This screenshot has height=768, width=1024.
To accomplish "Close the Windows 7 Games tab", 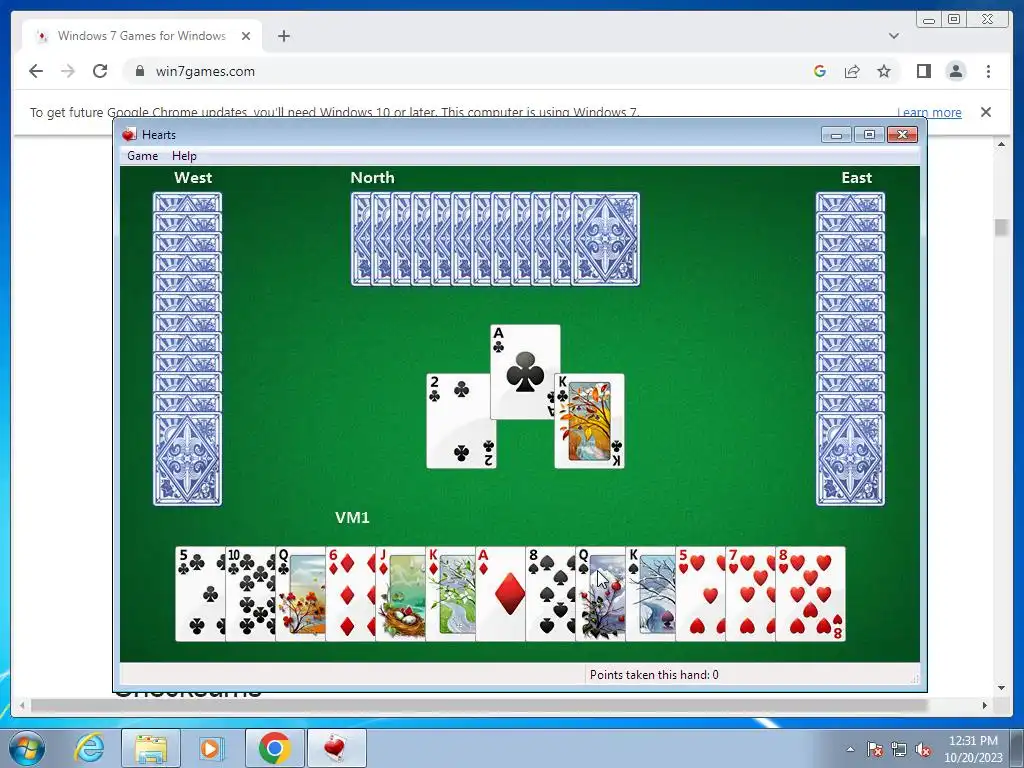I will [246, 36].
